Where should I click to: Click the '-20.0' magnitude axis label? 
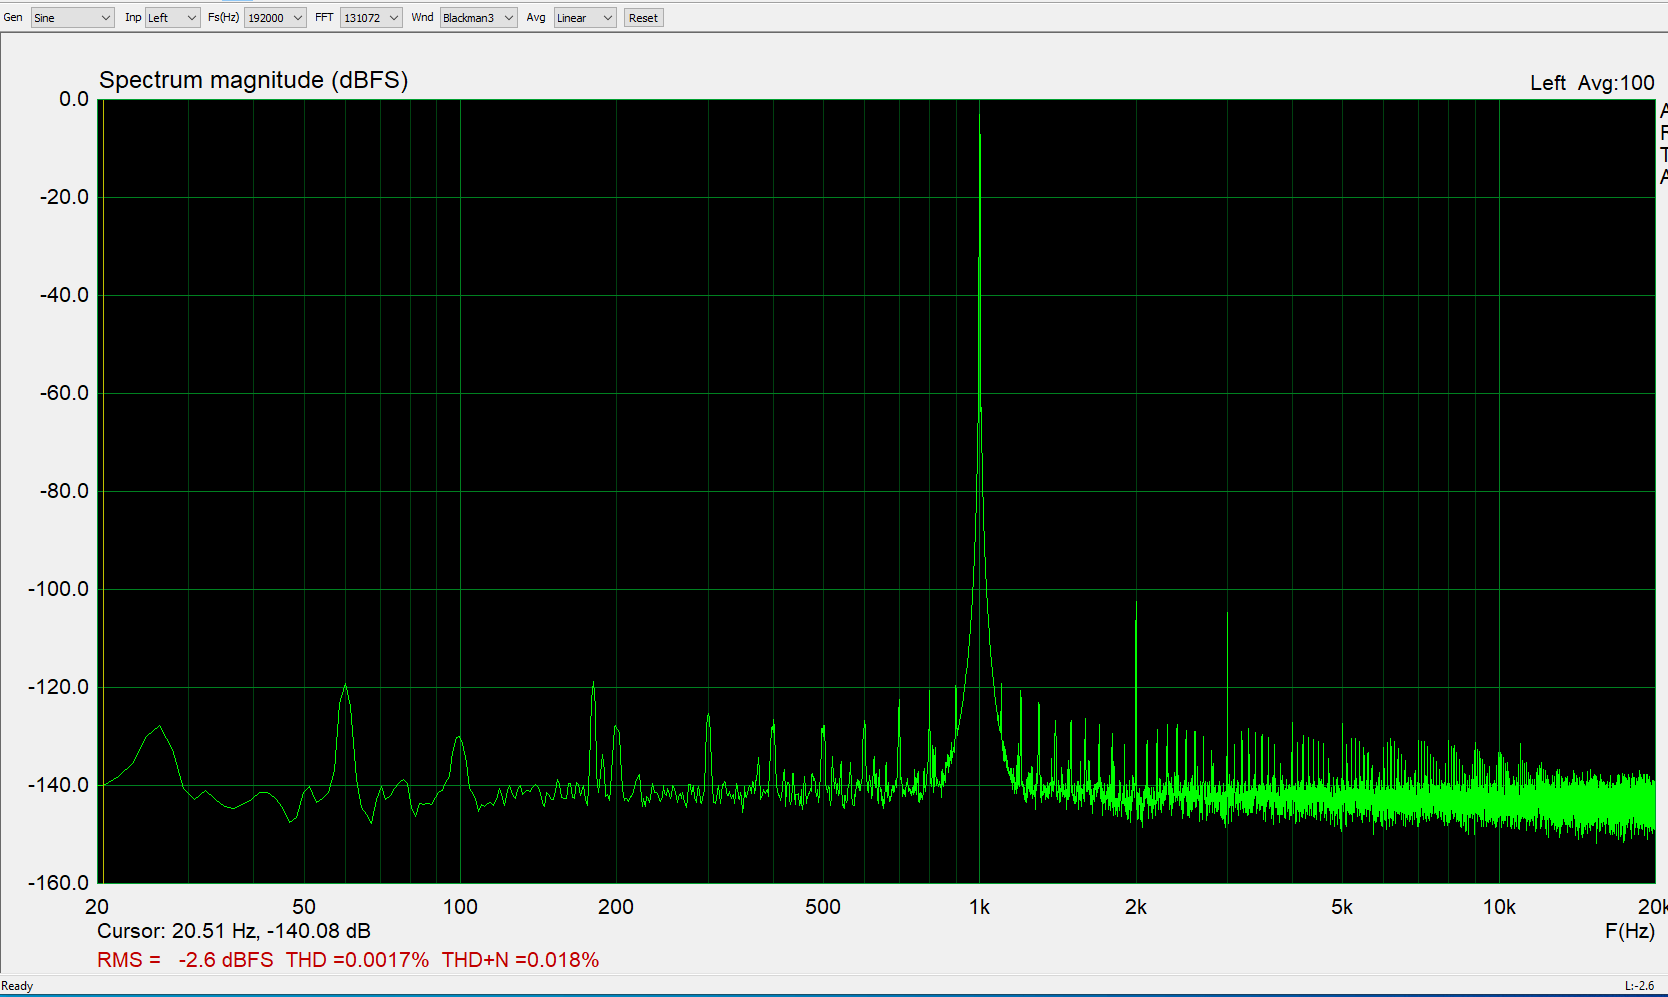(x=64, y=197)
